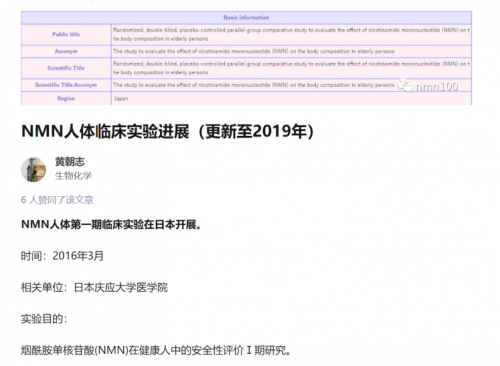Select the bold line NMN人体第一期临床实验在日本开展
500x366 pixels.
[111, 225]
